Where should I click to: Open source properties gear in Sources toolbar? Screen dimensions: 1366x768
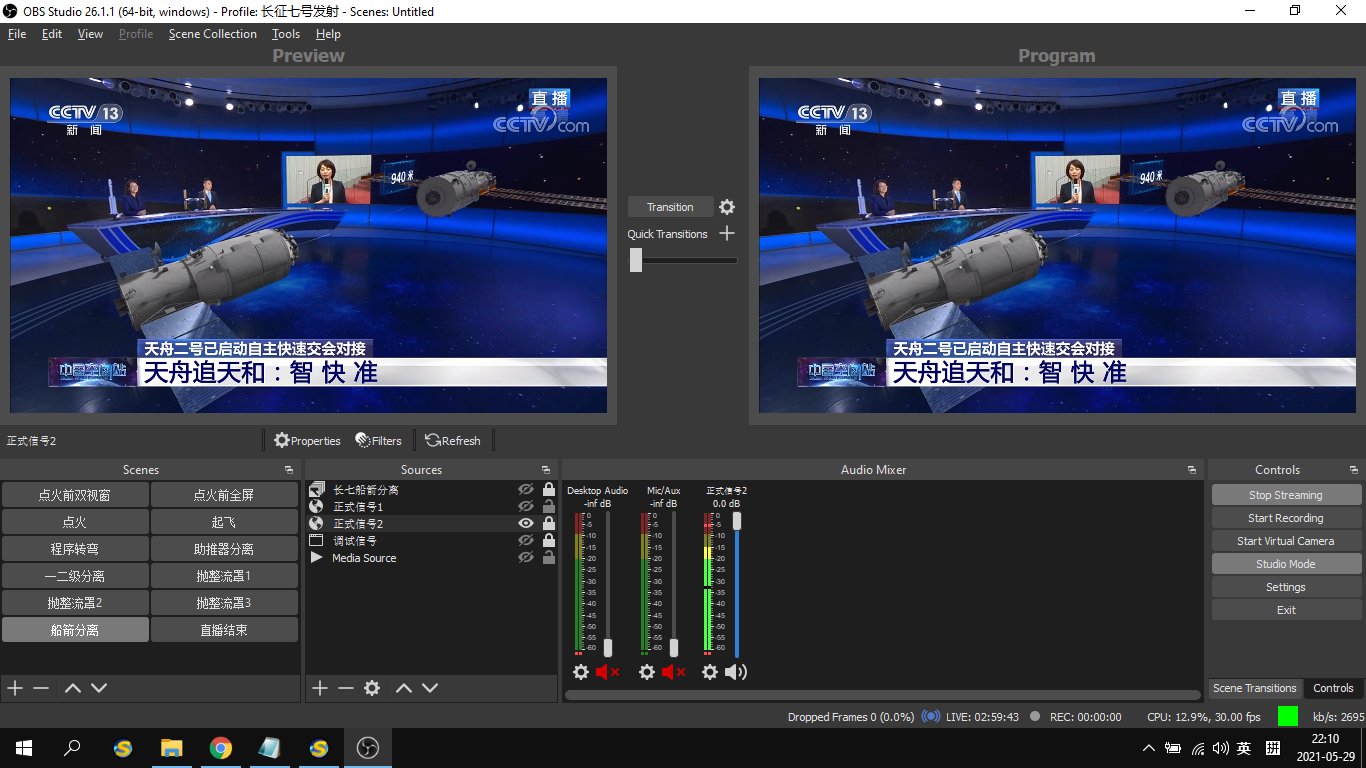(x=372, y=688)
